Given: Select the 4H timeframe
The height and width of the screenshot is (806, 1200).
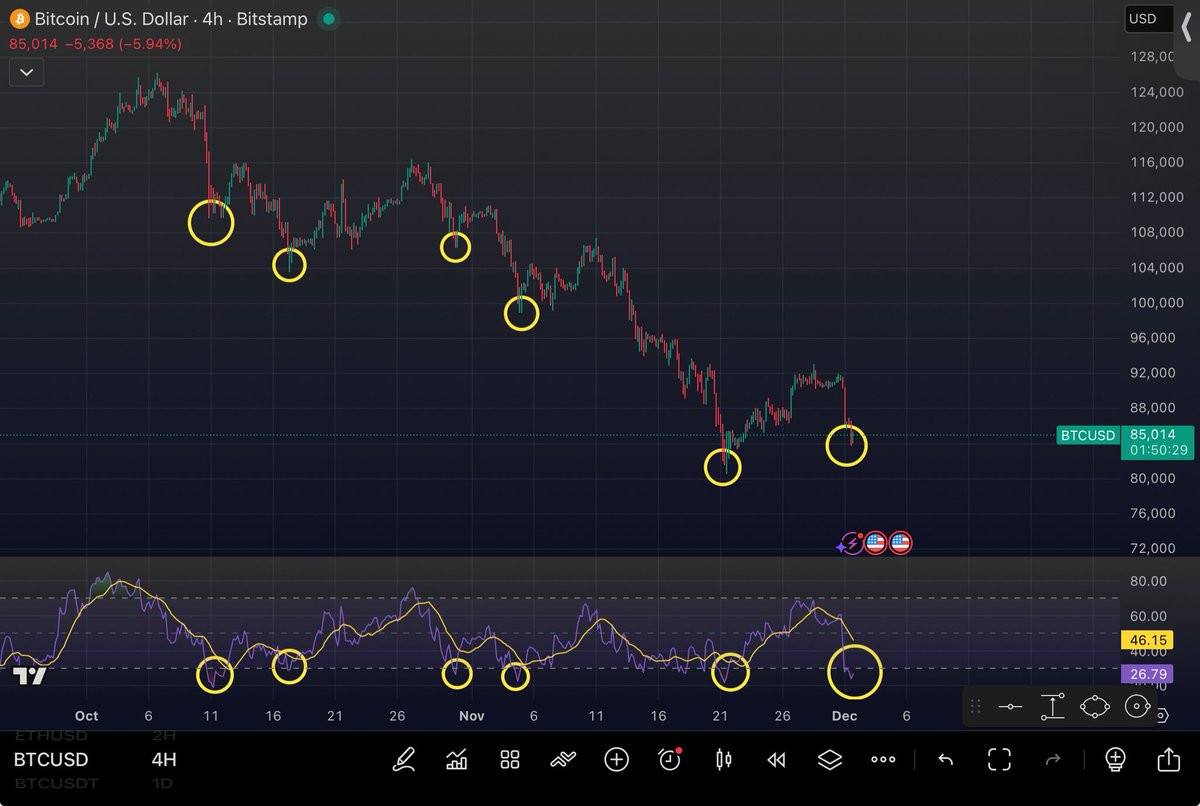Looking at the screenshot, I should [x=164, y=760].
